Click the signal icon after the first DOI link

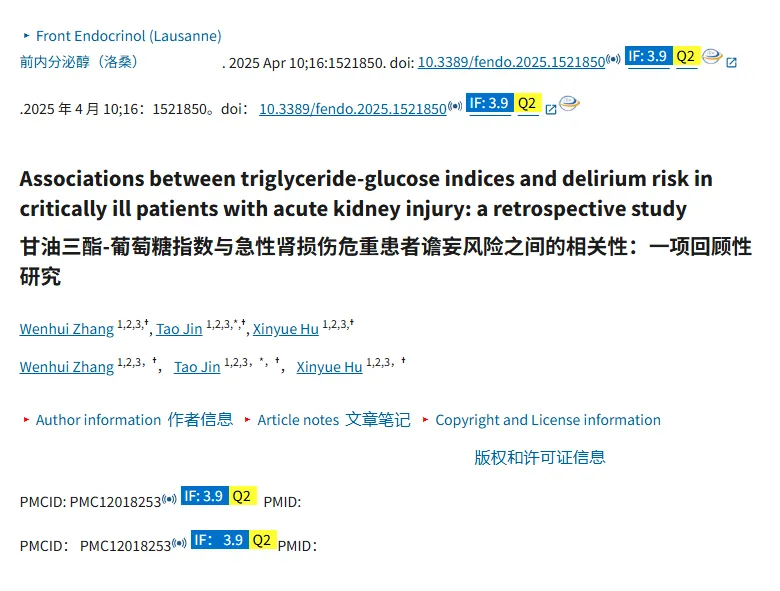coord(613,59)
